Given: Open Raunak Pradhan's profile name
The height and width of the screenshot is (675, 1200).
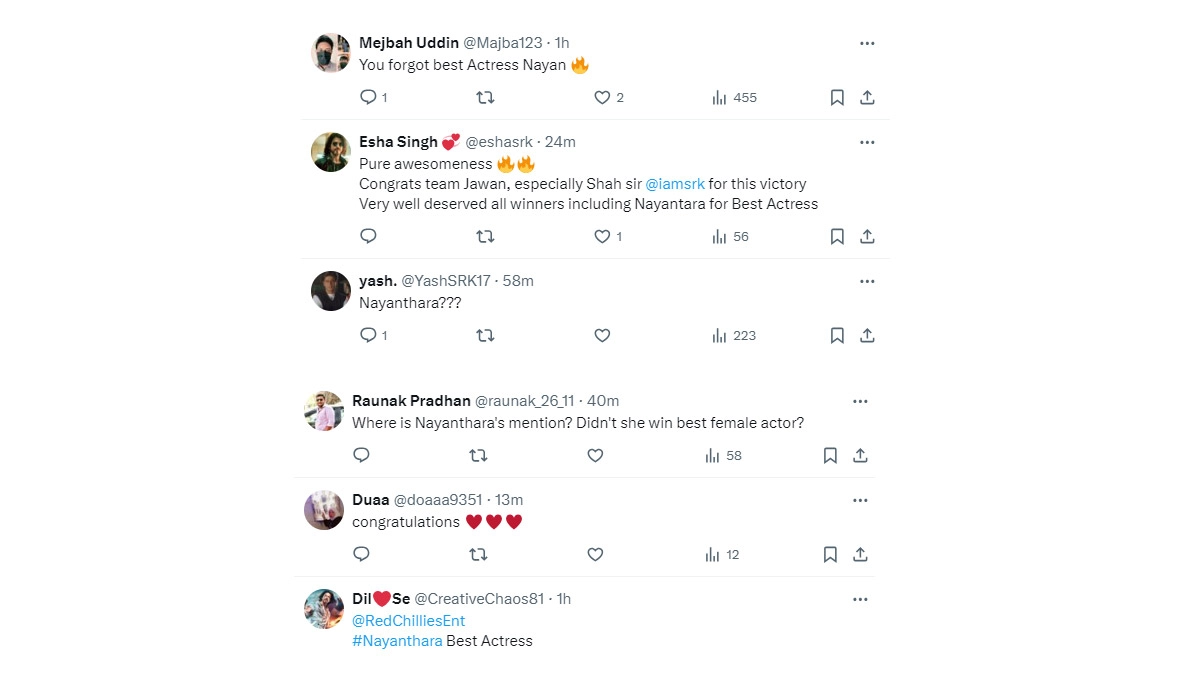Looking at the screenshot, I should (410, 401).
